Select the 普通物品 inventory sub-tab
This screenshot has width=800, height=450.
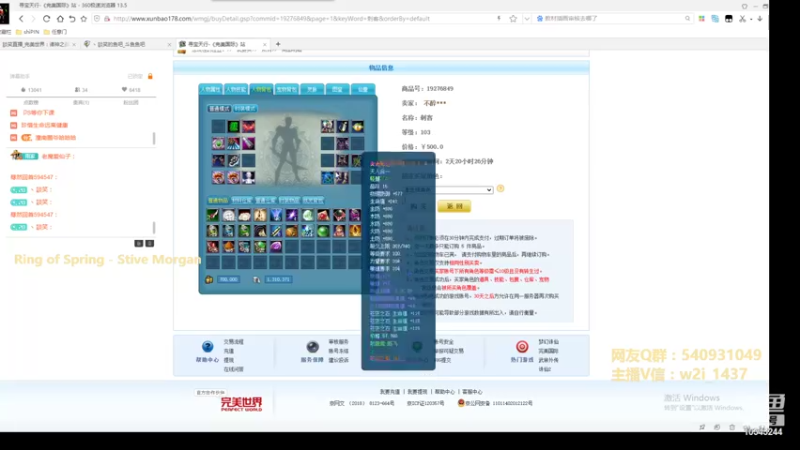218,201
